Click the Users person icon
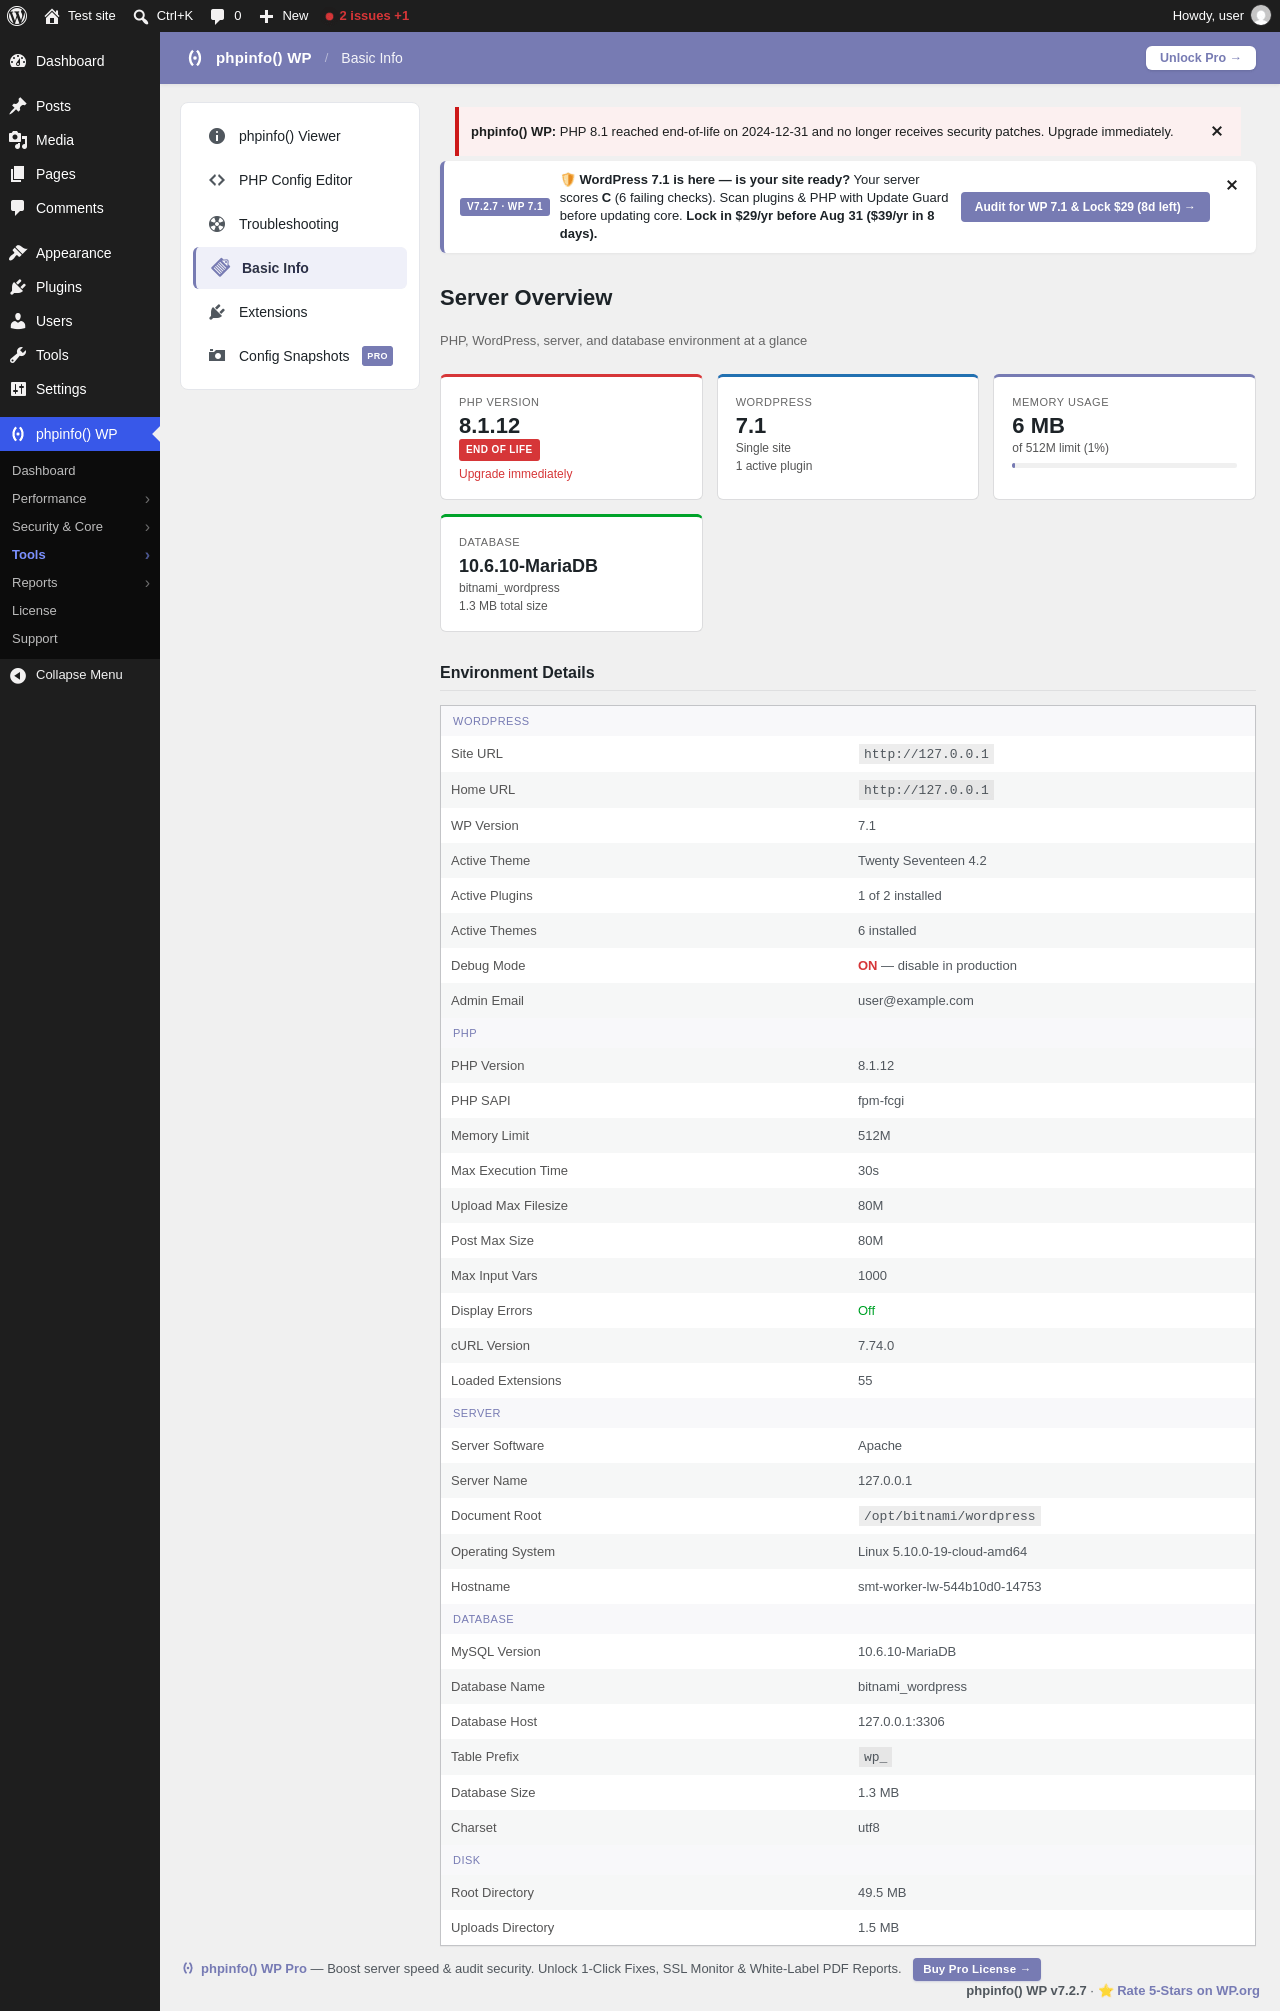The image size is (1280, 2011). (18, 321)
